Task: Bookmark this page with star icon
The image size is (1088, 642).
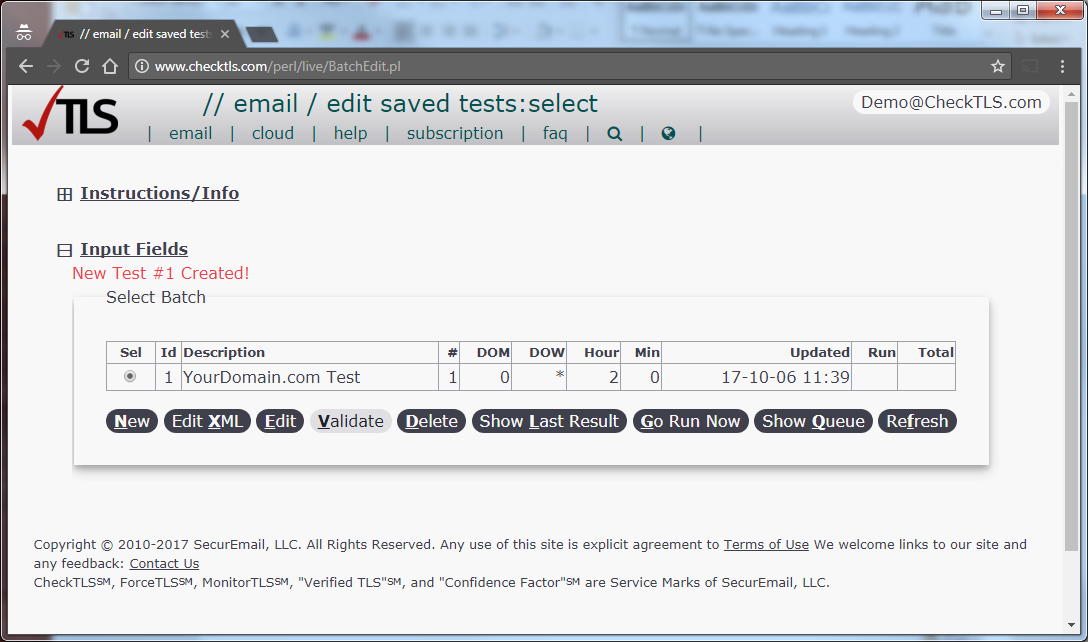Action: pyautogui.click(x=998, y=66)
